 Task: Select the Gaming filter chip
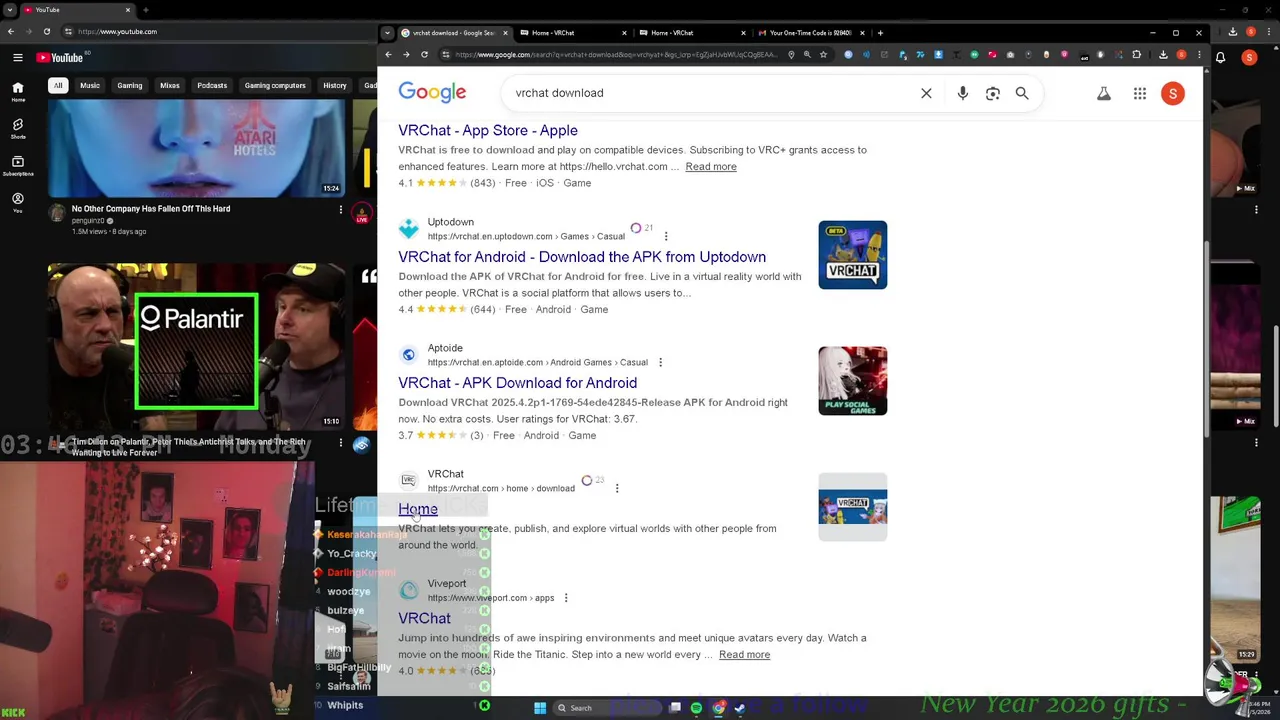point(129,85)
